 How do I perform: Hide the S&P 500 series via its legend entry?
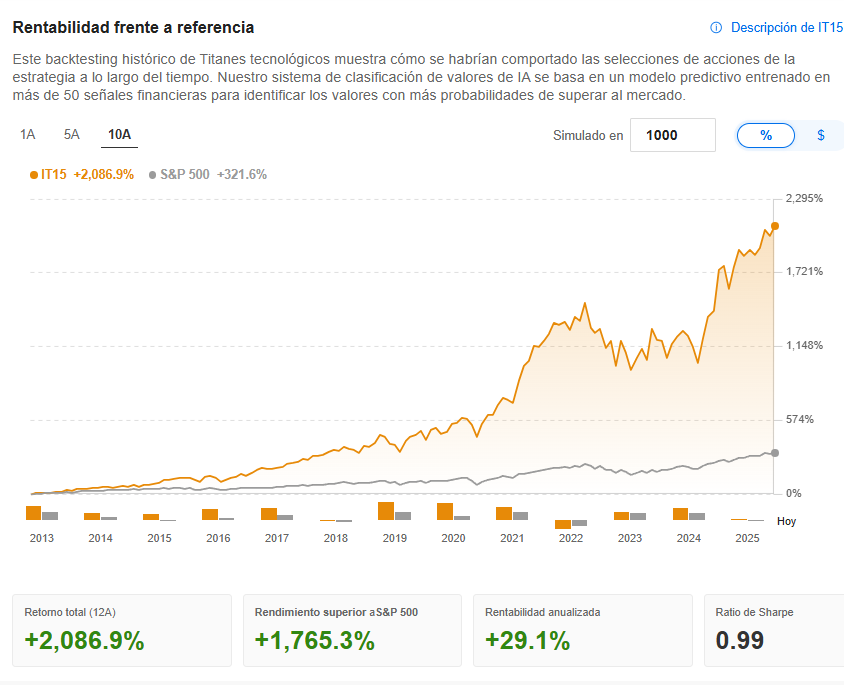tap(184, 173)
